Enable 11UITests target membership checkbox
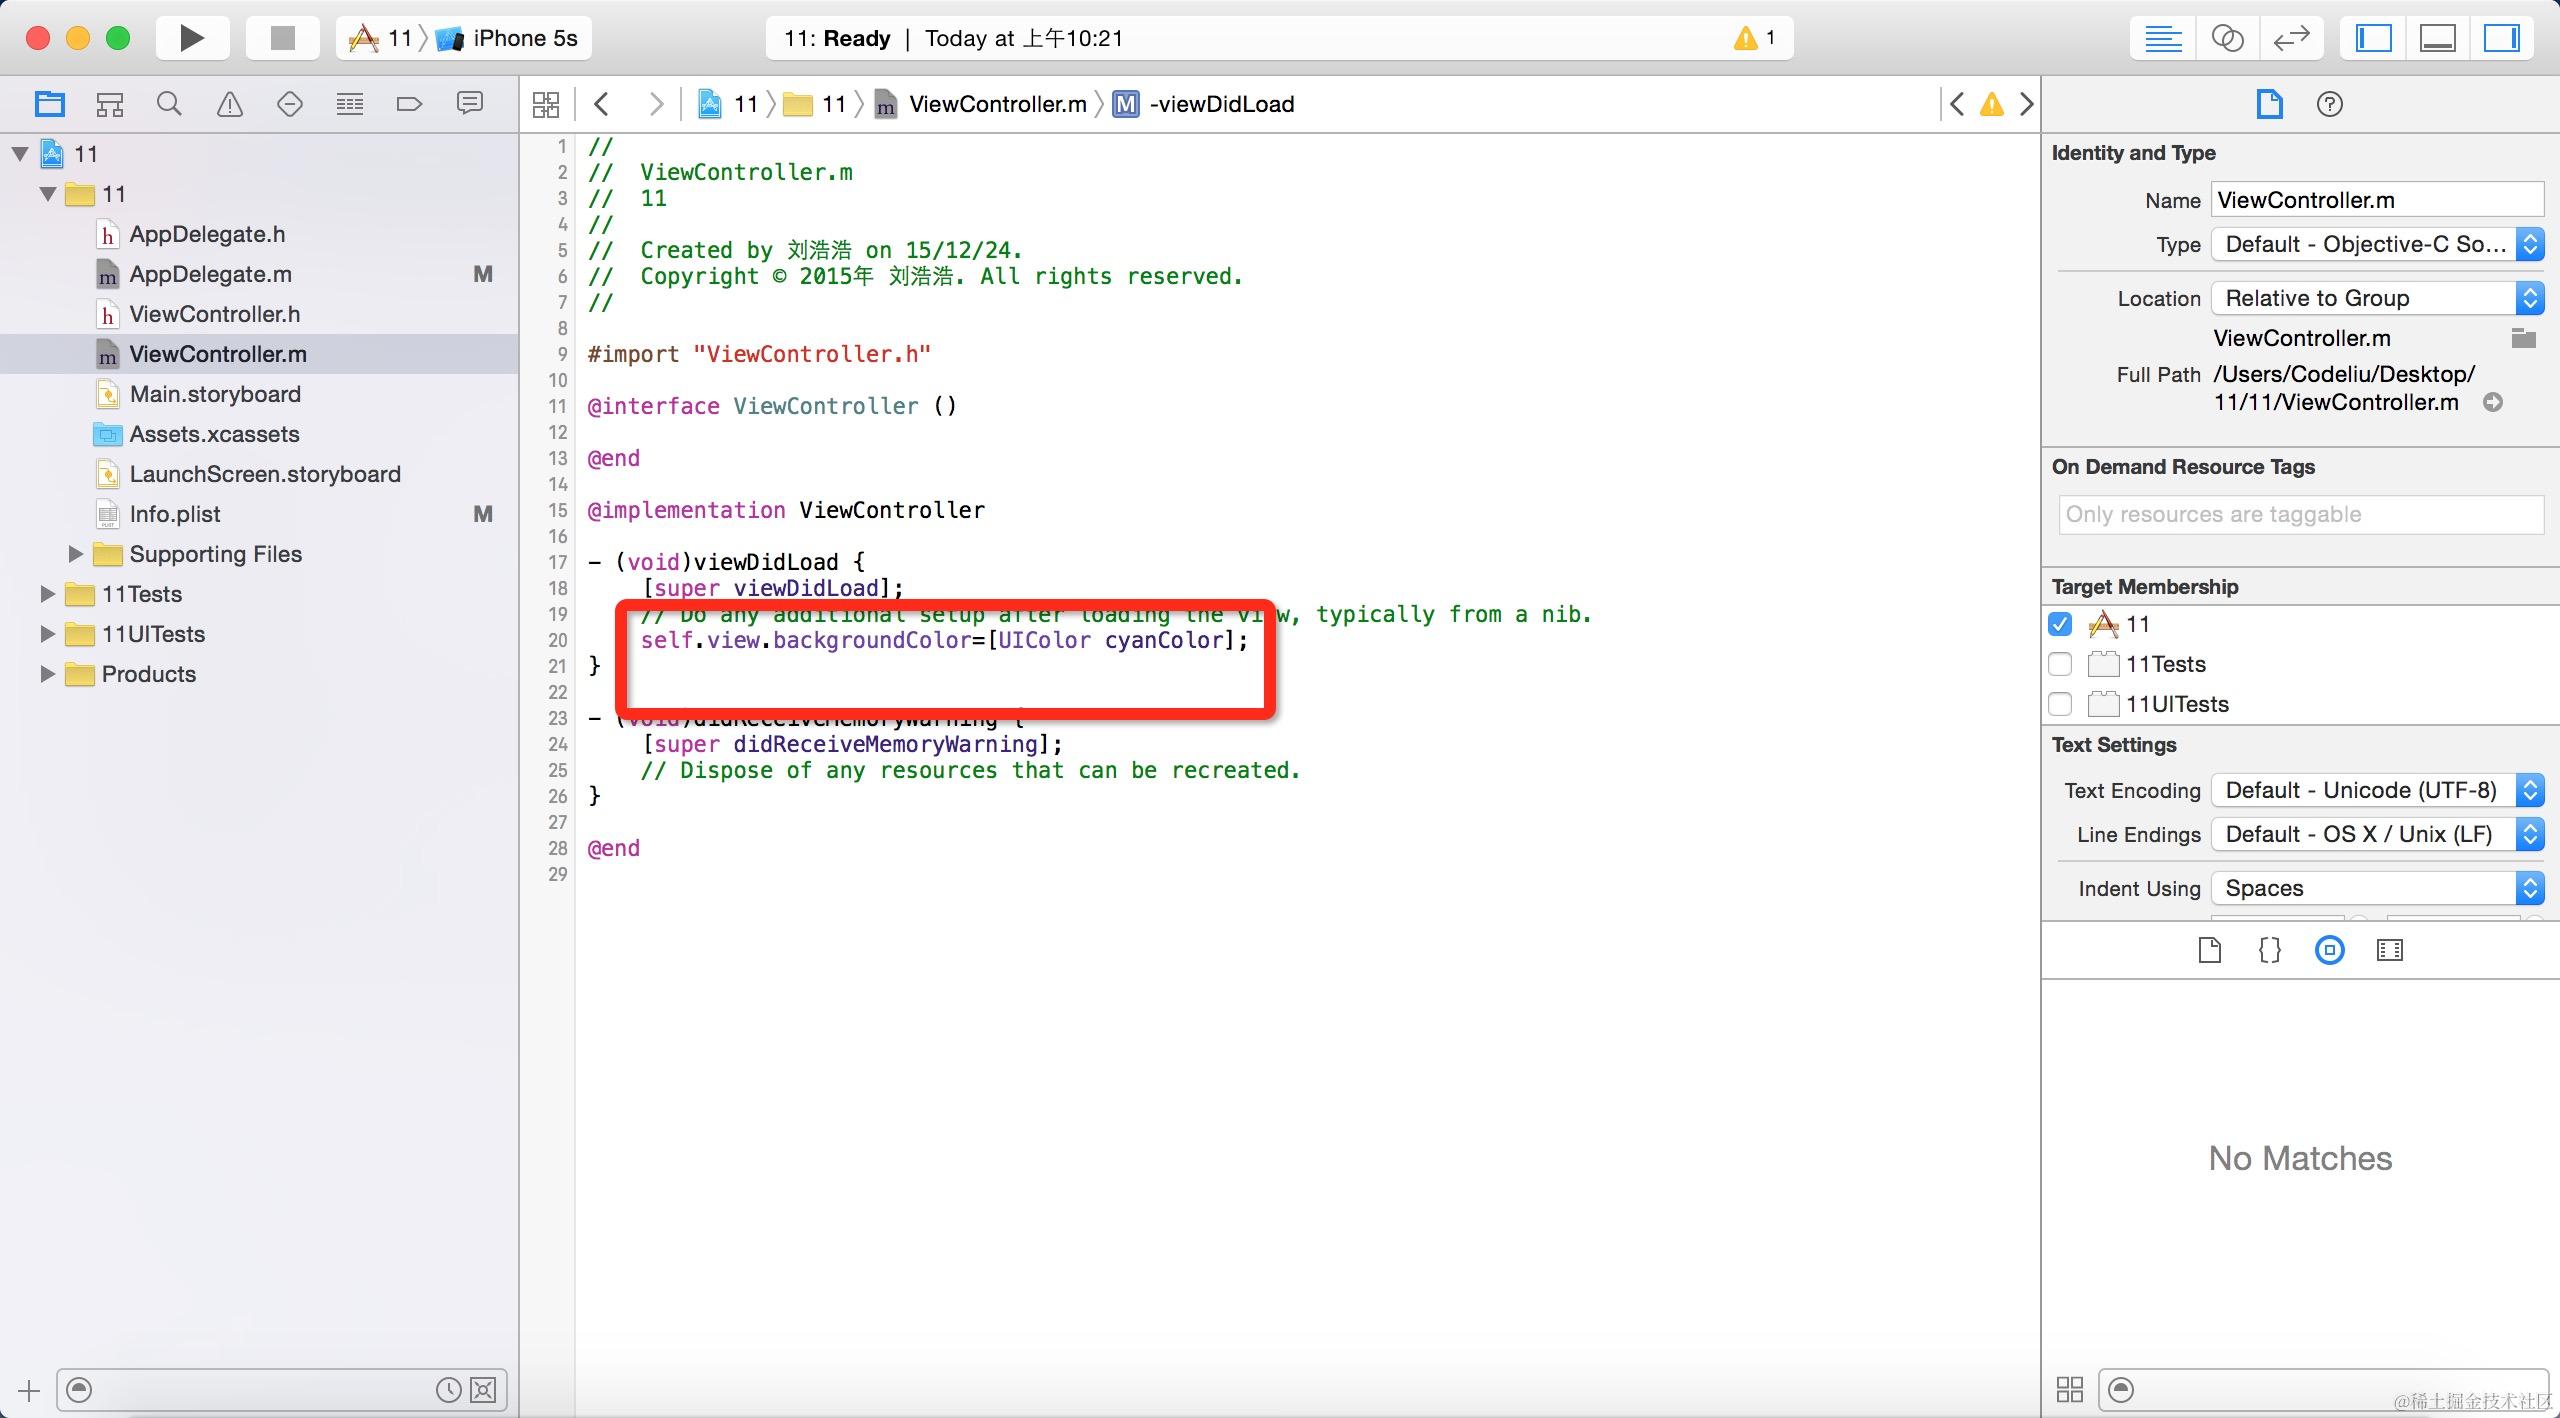 pos(2060,704)
